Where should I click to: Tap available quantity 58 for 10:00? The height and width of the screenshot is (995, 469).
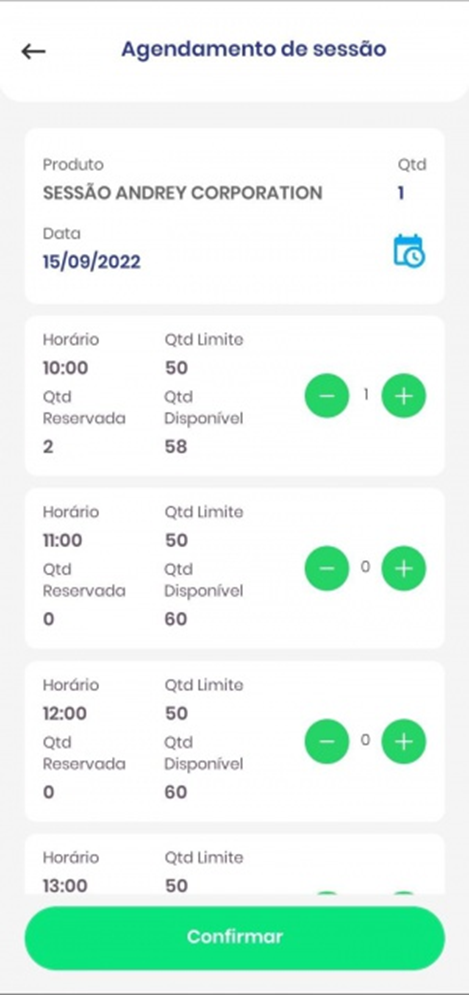[x=176, y=447]
